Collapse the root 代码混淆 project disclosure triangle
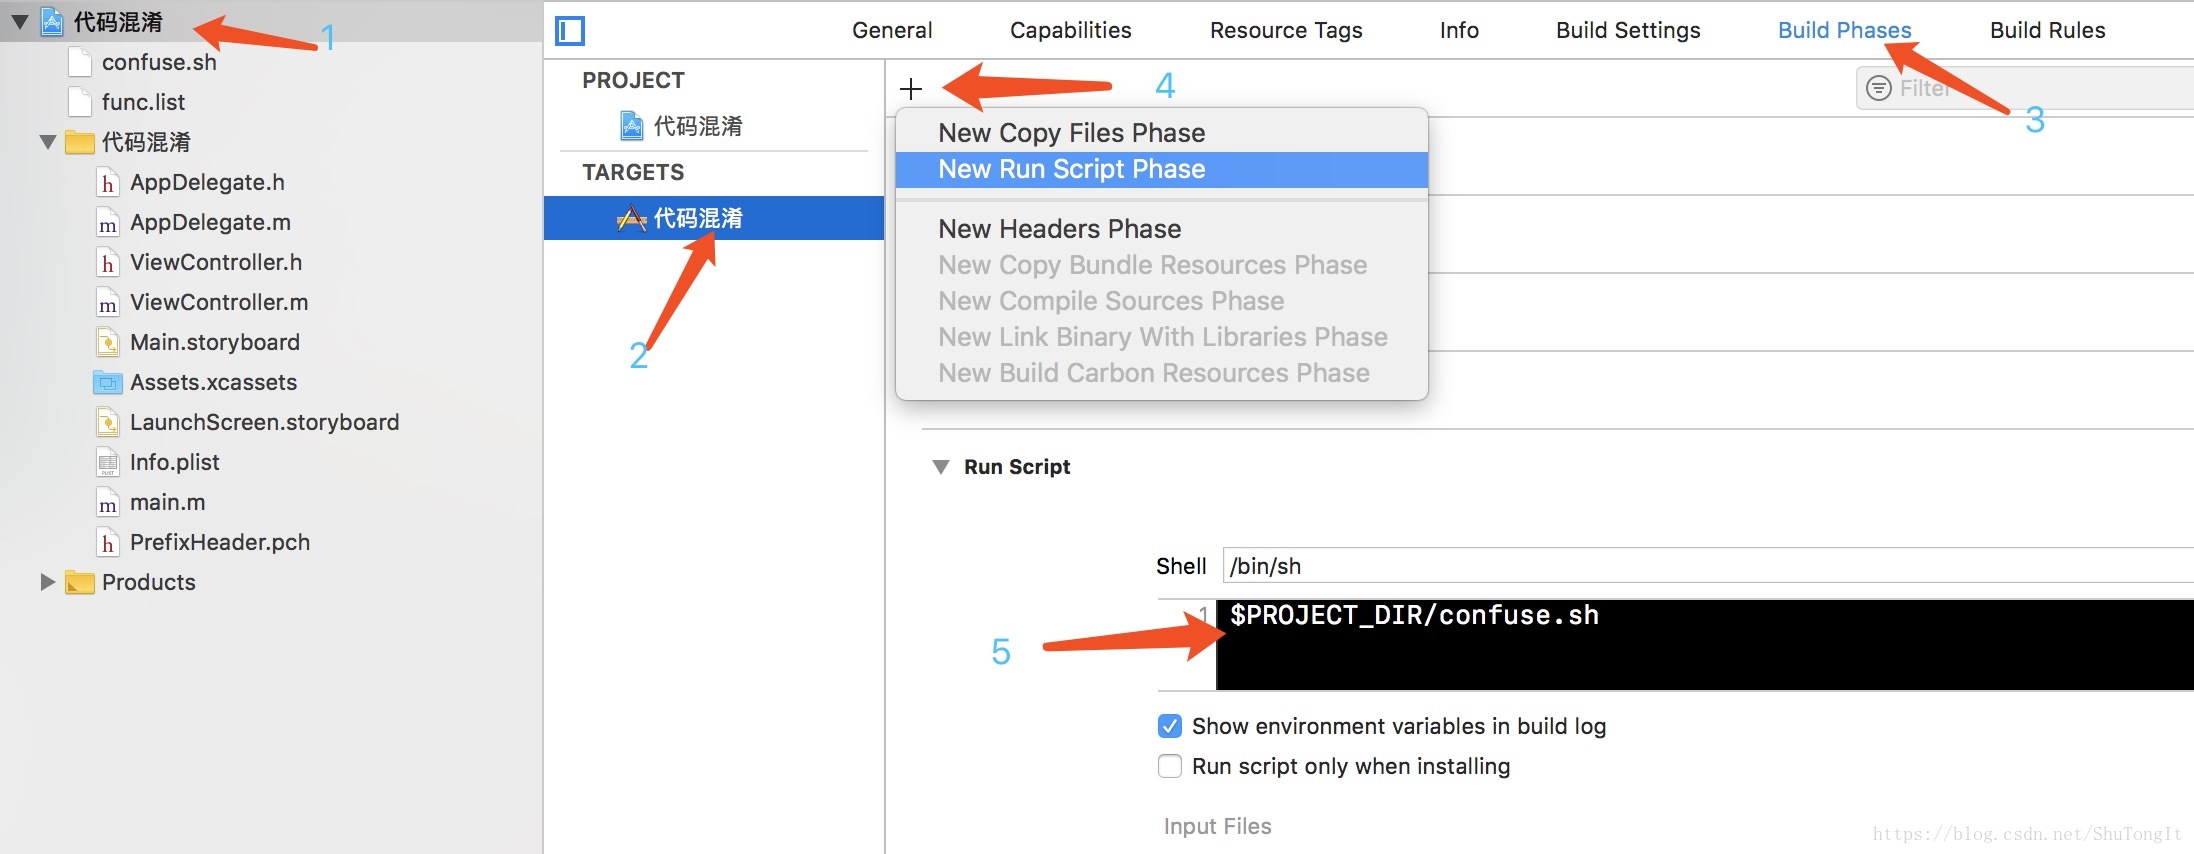Image resolution: width=2194 pixels, height=854 pixels. [x=19, y=22]
